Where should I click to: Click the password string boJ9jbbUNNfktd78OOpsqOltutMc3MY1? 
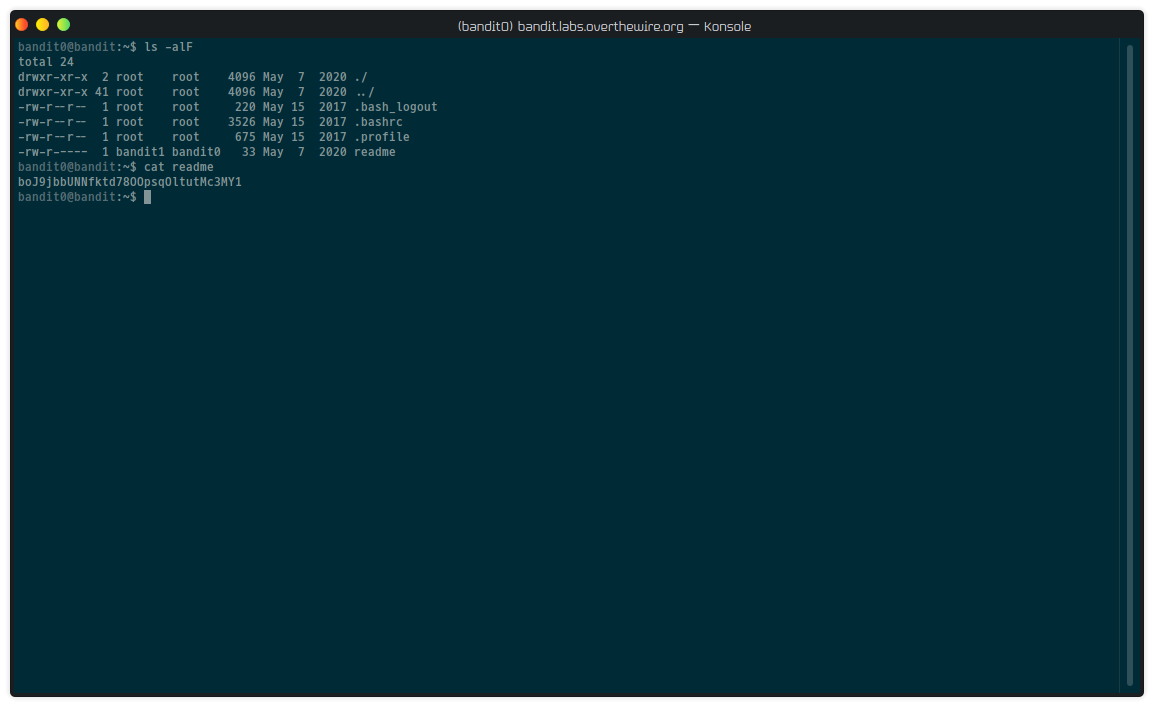[x=130, y=182]
